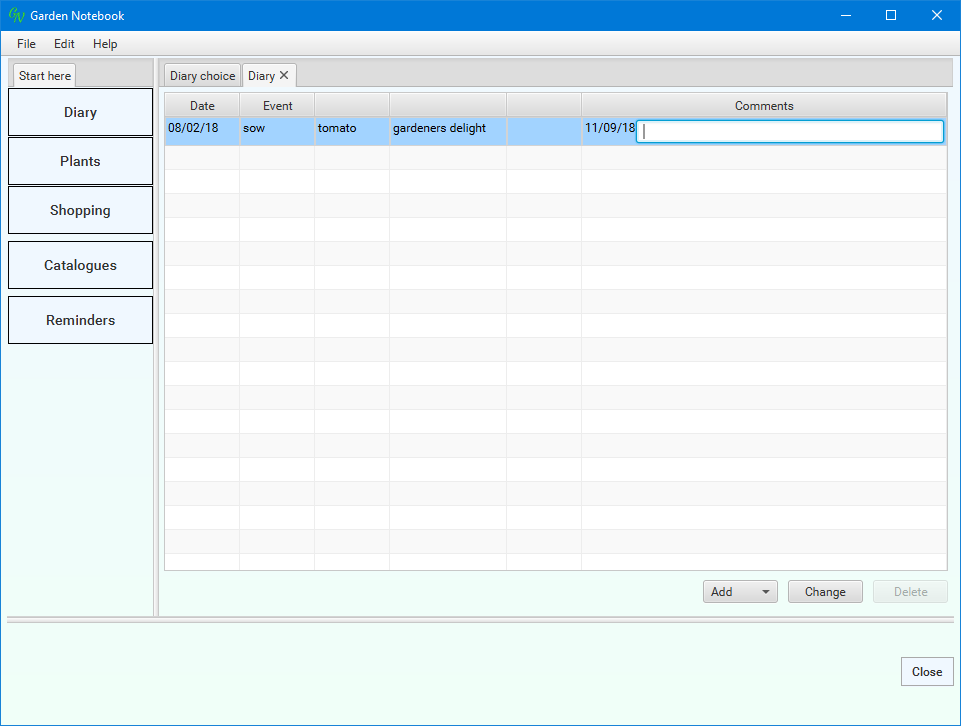Click the Close button at bottom right
Viewport: 961px width, 726px height.
coord(926,672)
